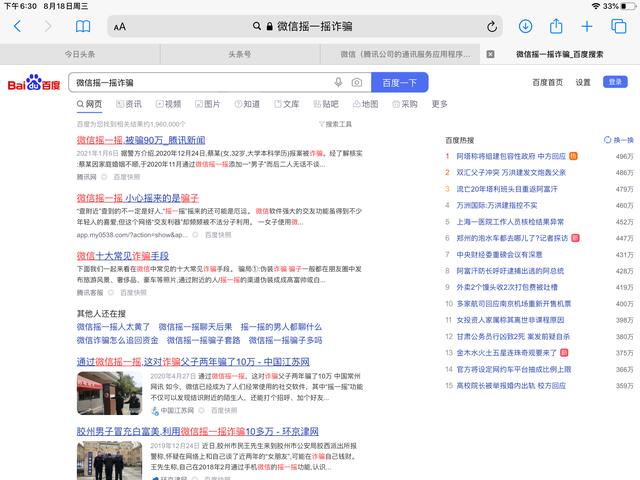Open result 微信摇一摇 被骗90万_腾讯新闻
This screenshot has height=480, width=640.
click(x=141, y=140)
